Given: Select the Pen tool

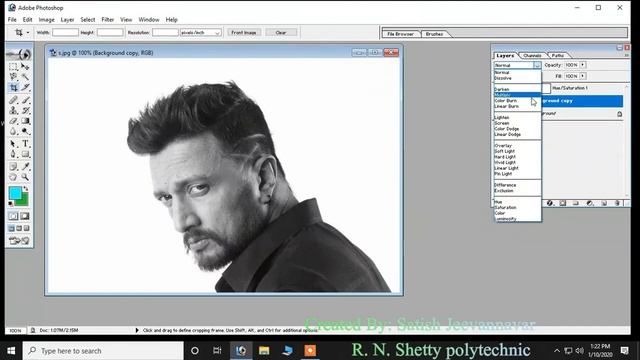Looking at the screenshot, I should (x=13, y=154).
